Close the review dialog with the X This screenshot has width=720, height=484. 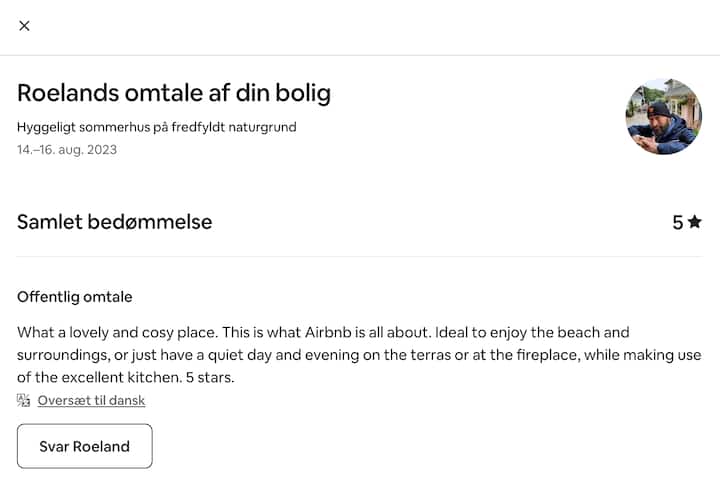point(24,26)
